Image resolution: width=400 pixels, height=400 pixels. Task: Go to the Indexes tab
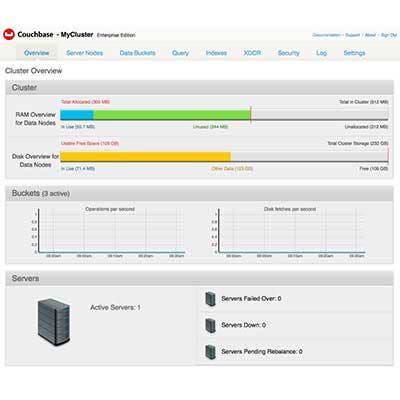216,53
